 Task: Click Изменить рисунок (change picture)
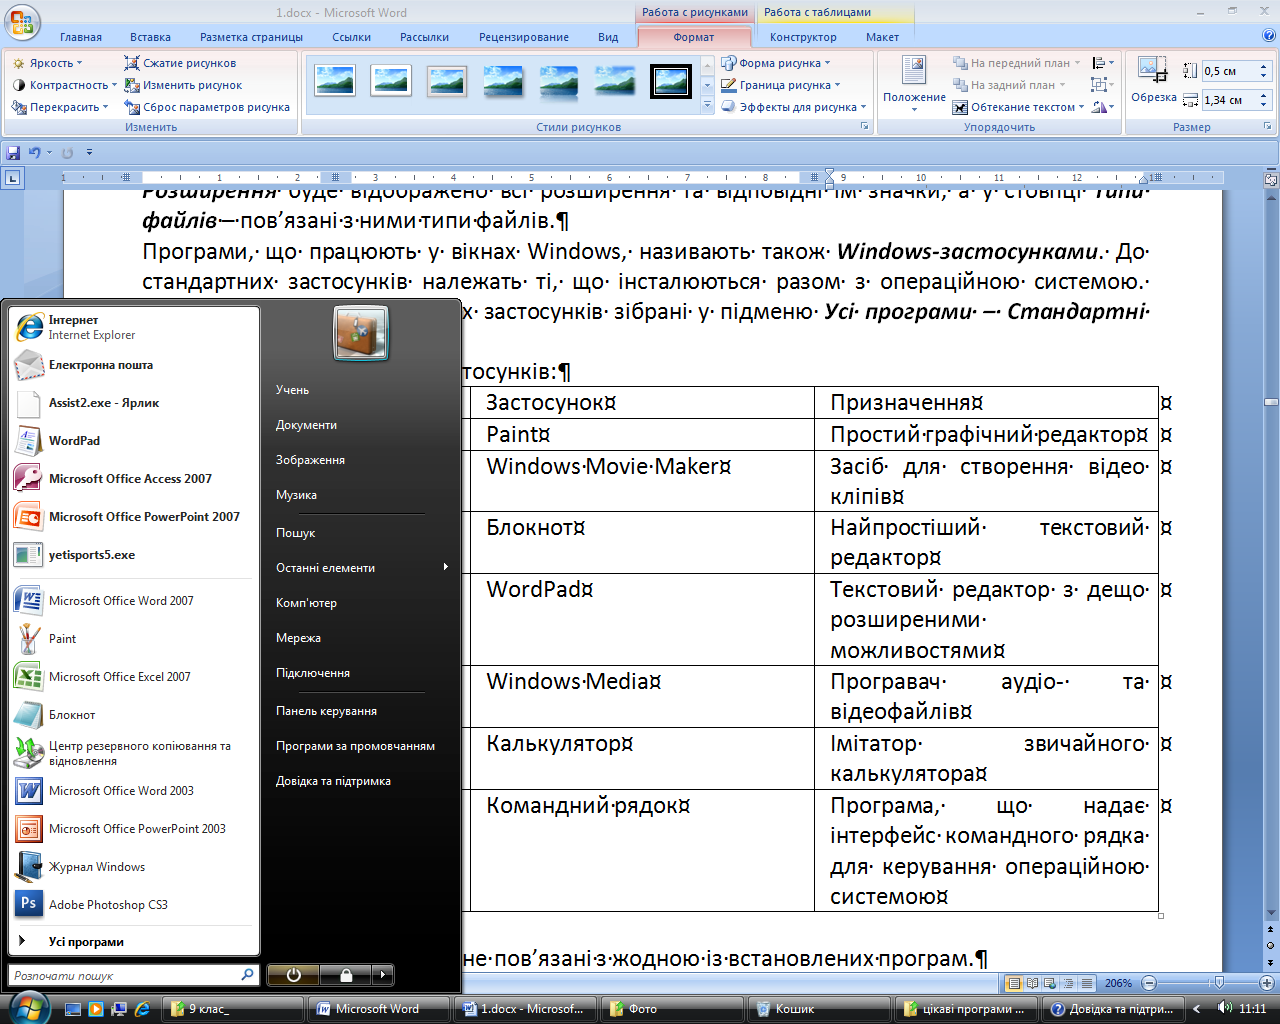pyautogui.click(x=183, y=85)
